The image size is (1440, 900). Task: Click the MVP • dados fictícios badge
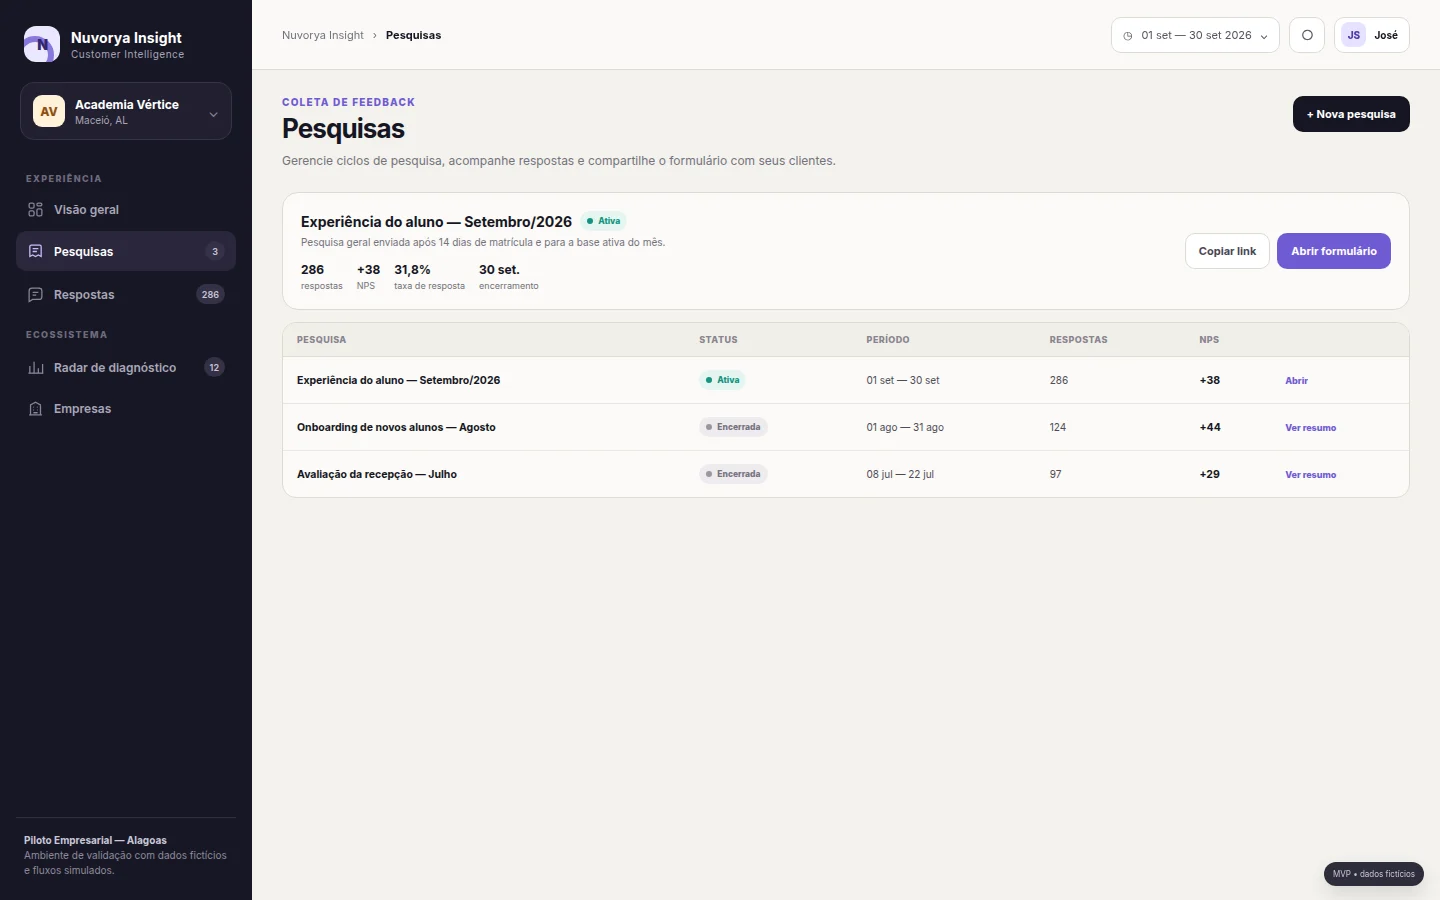pyautogui.click(x=1374, y=874)
